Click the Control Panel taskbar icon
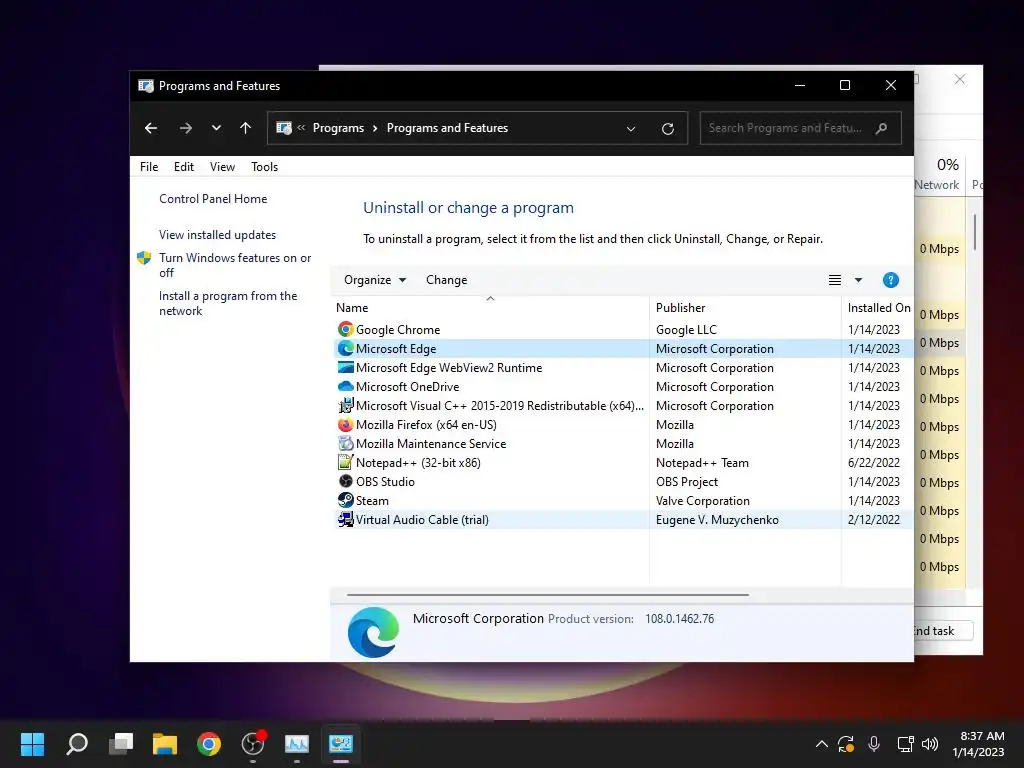The image size is (1024, 768). point(341,743)
